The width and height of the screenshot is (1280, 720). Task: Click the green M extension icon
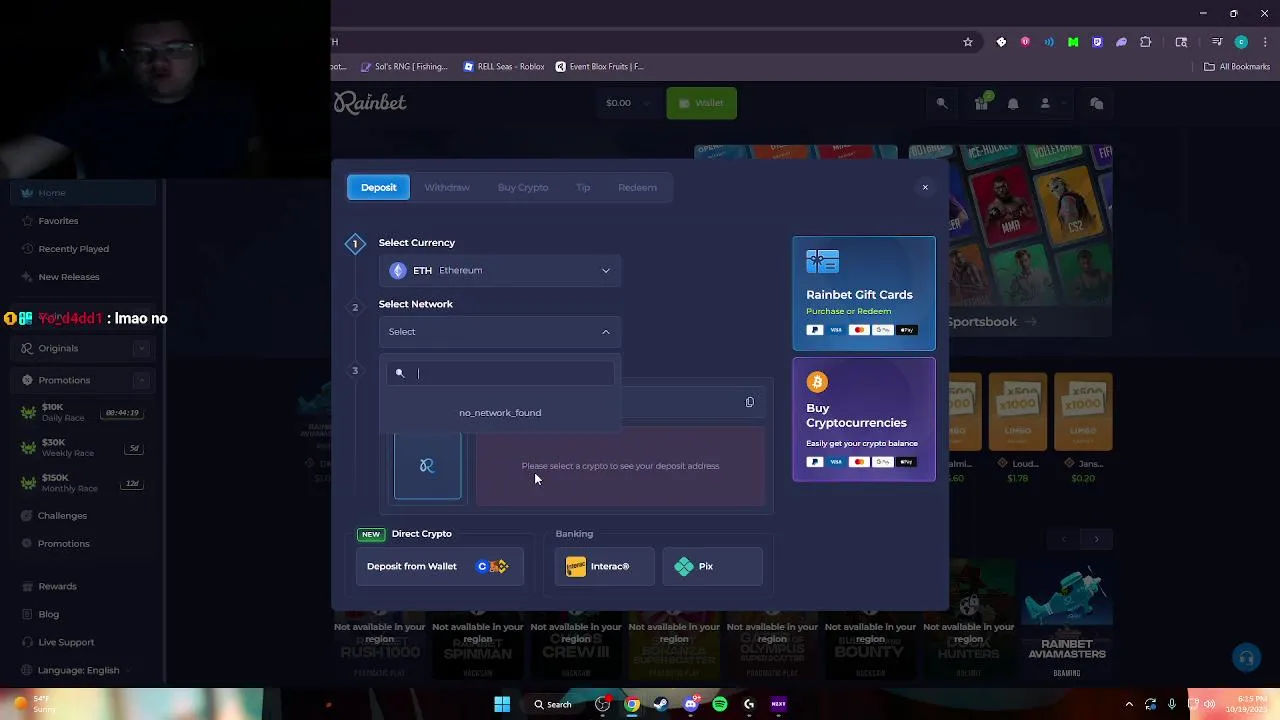pyautogui.click(x=1073, y=42)
